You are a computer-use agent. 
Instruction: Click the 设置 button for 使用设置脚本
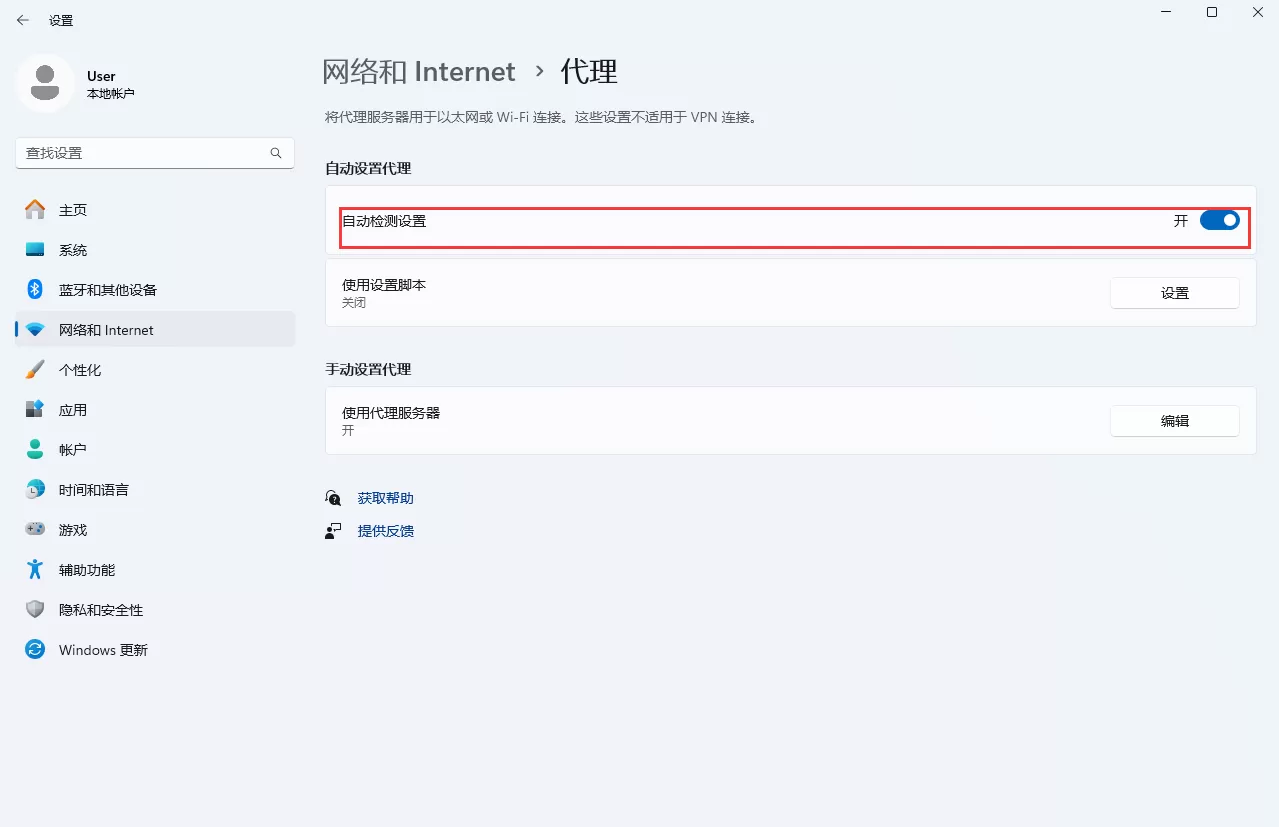[x=1173, y=292]
